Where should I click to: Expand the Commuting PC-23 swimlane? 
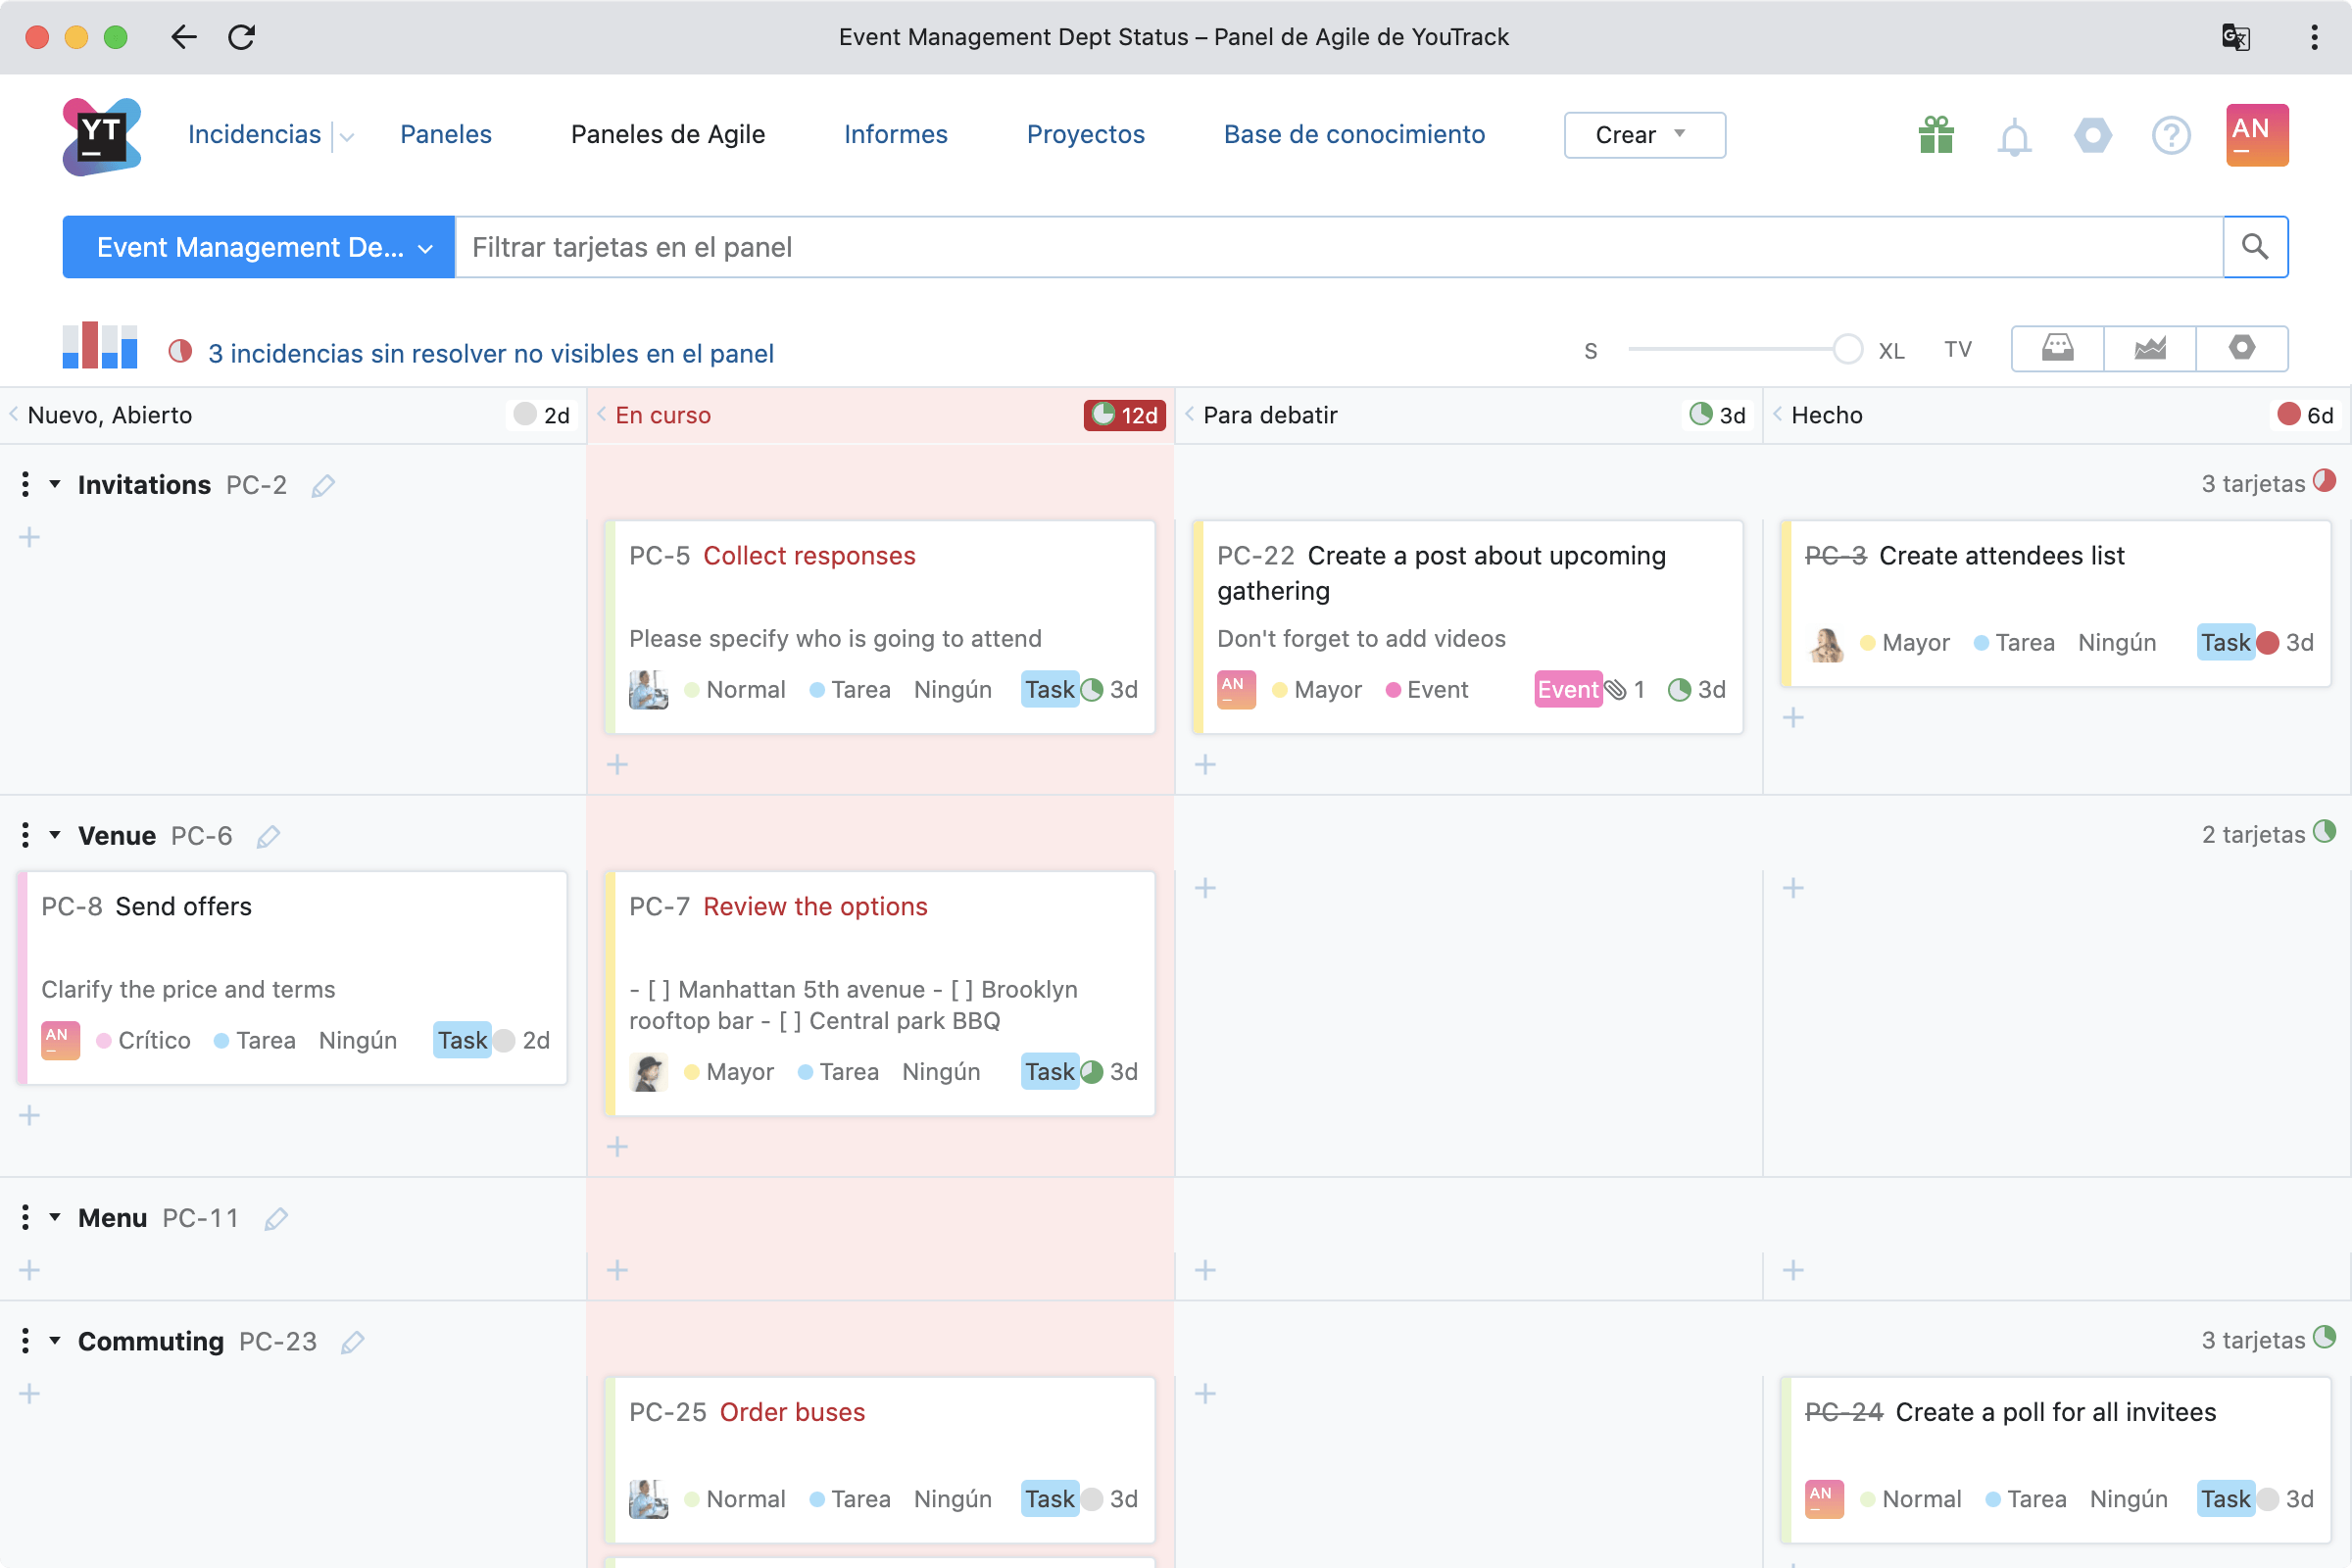(x=54, y=1341)
